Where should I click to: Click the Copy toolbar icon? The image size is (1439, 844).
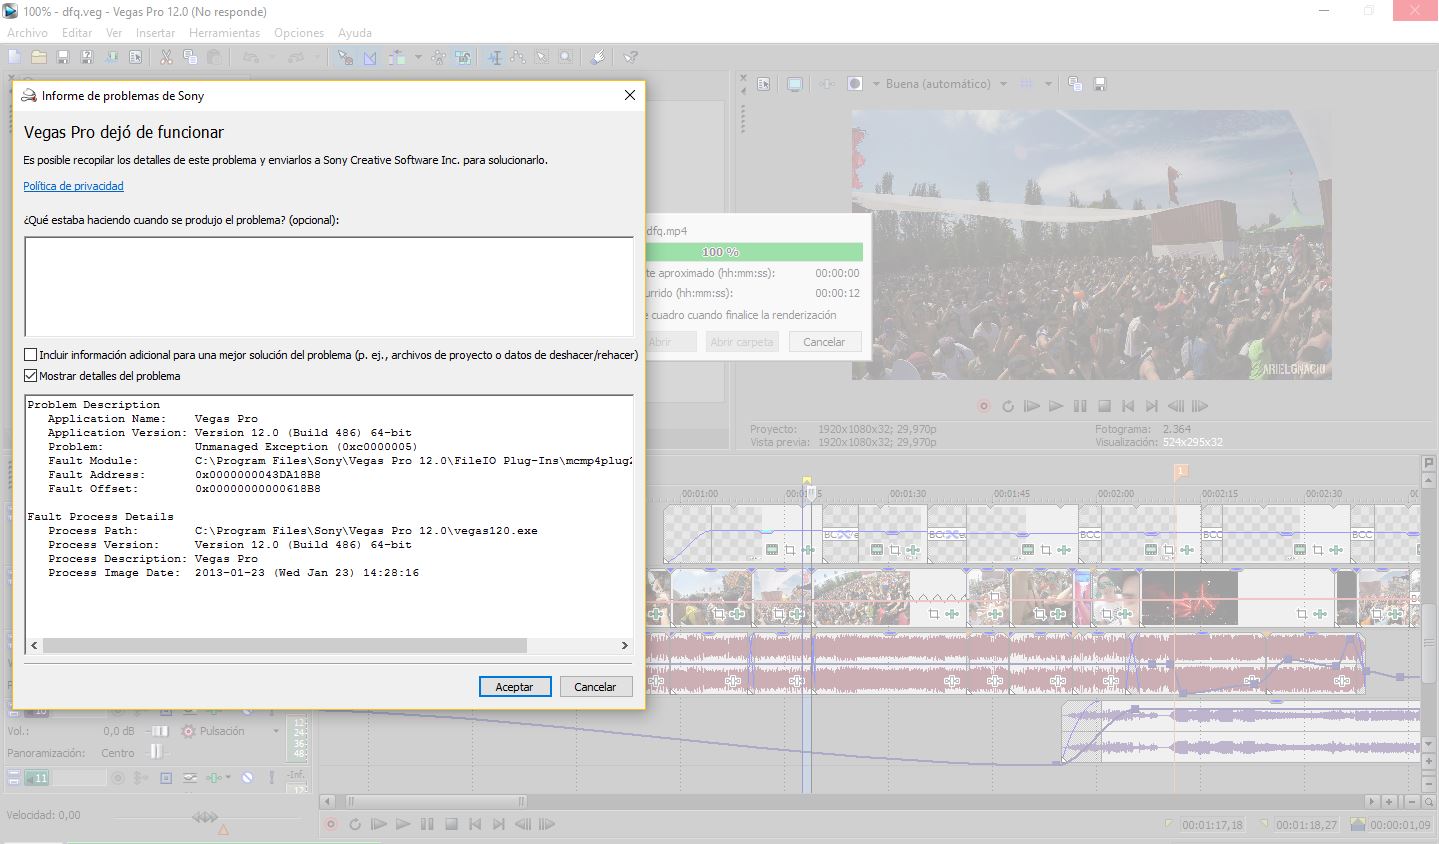click(190, 57)
